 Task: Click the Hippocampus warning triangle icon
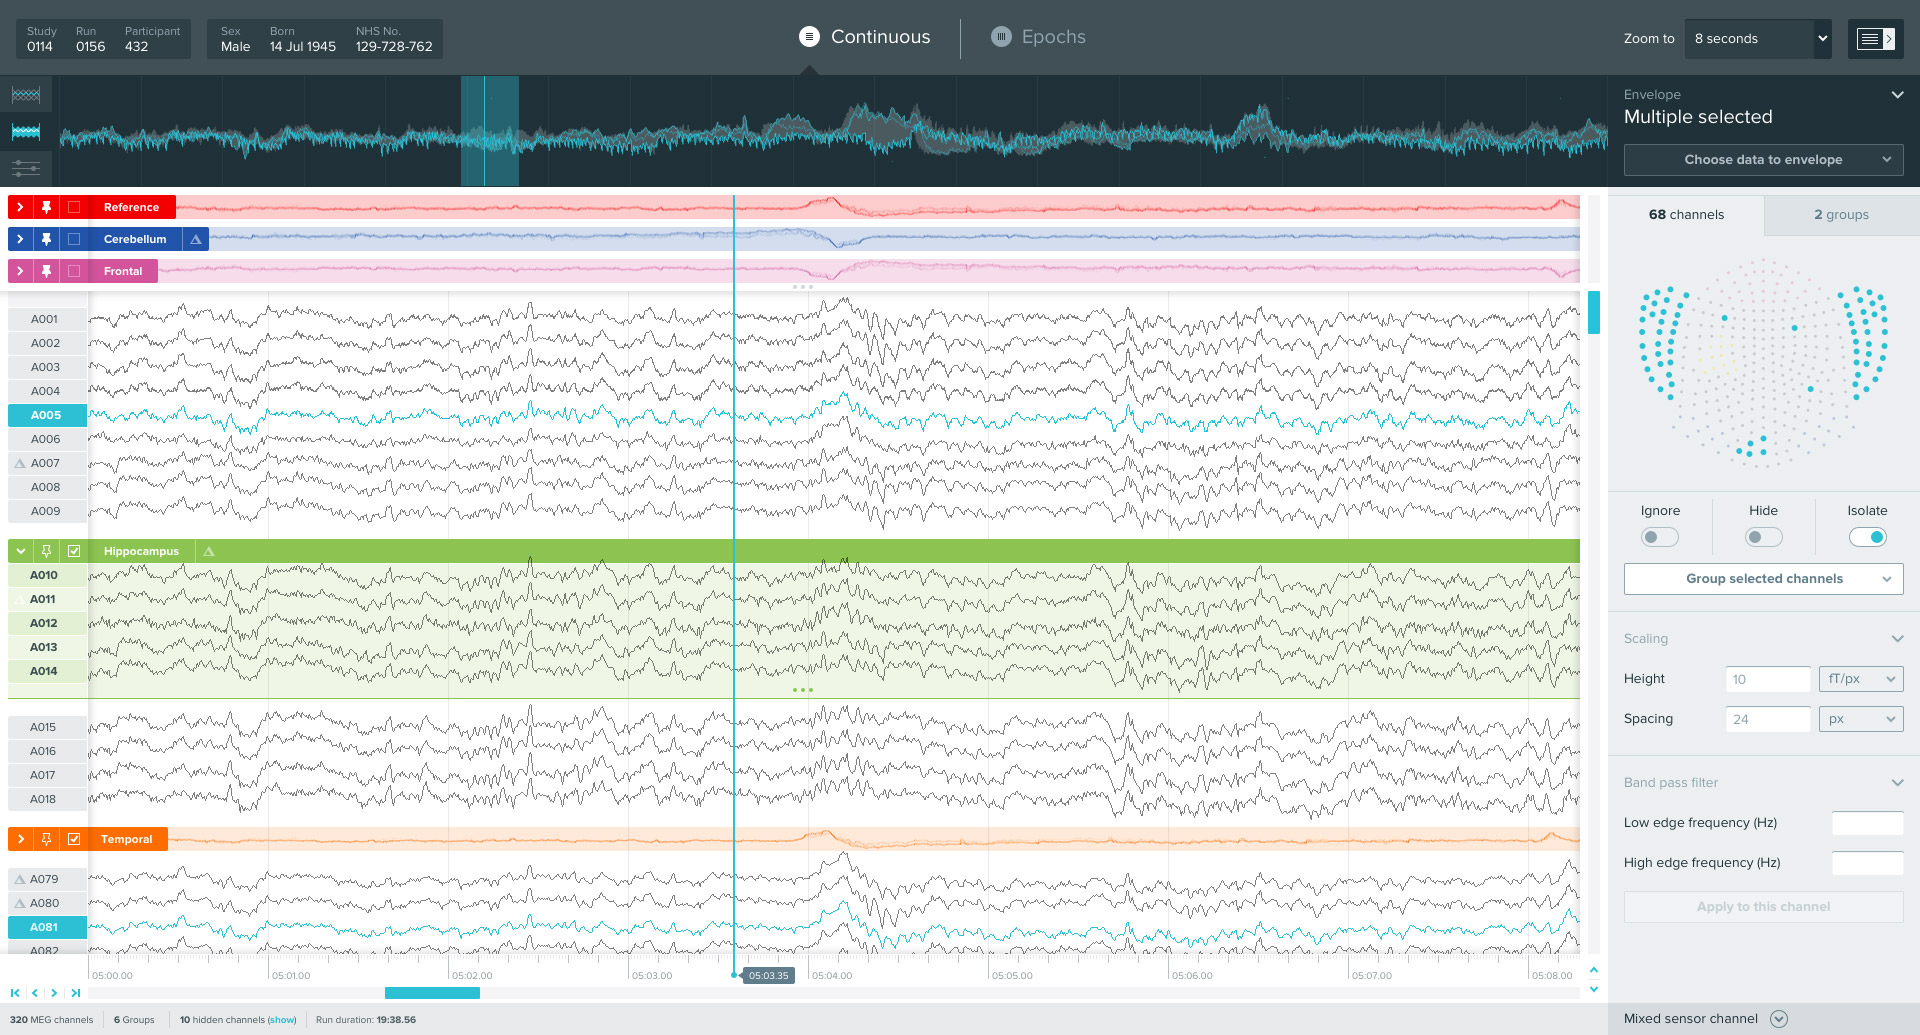209,551
